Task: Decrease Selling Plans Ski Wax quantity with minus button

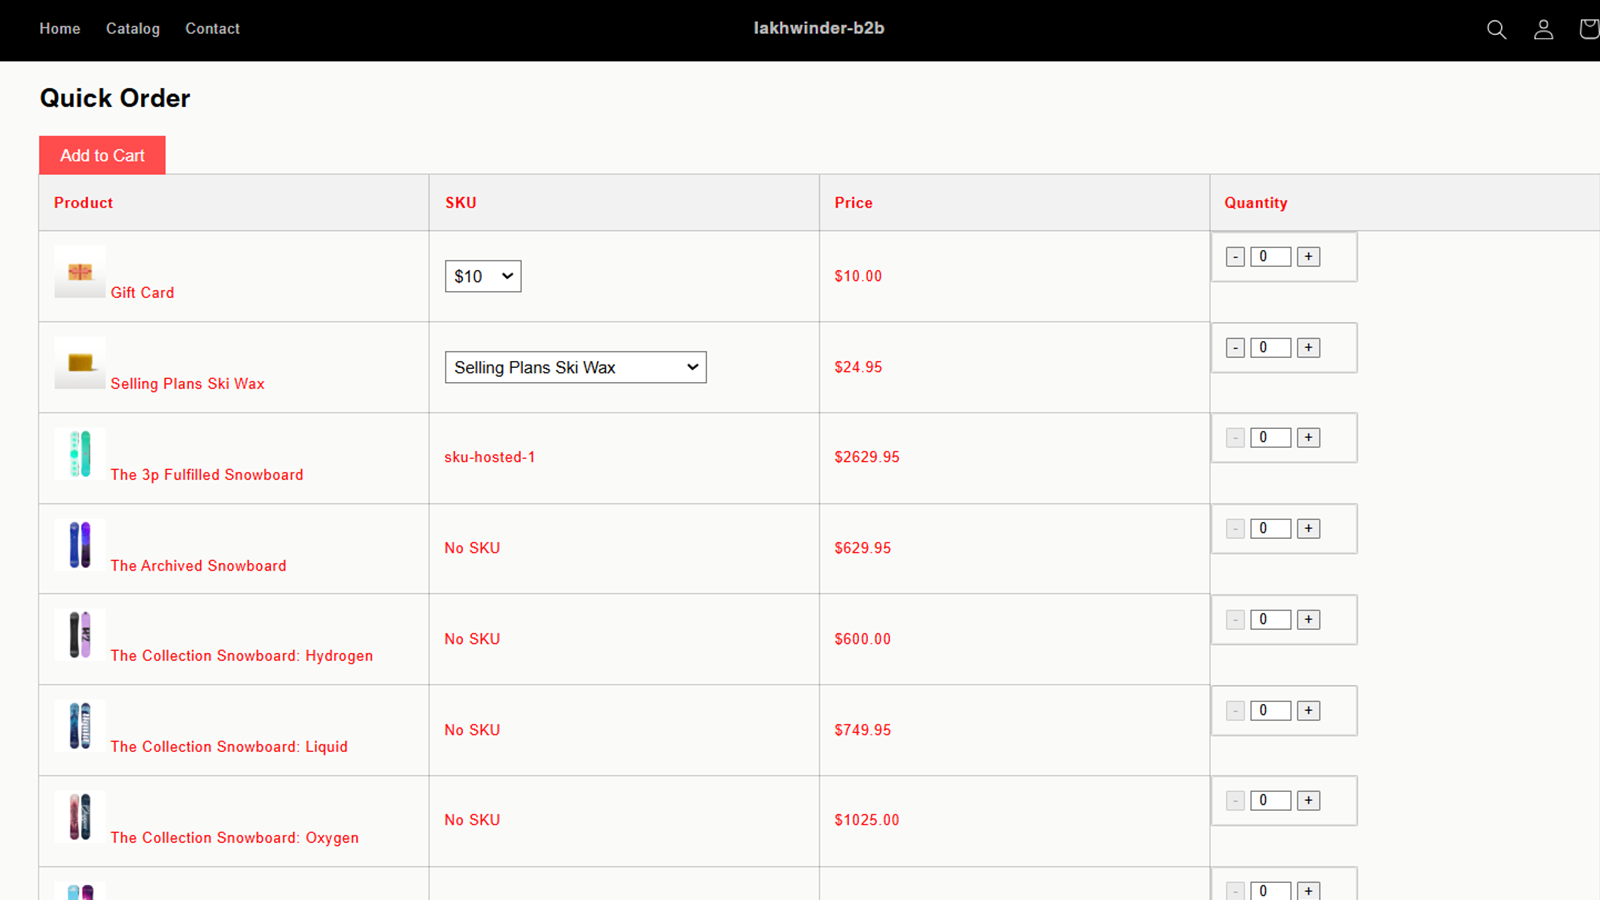Action: pyautogui.click(x=1234, y=347)
